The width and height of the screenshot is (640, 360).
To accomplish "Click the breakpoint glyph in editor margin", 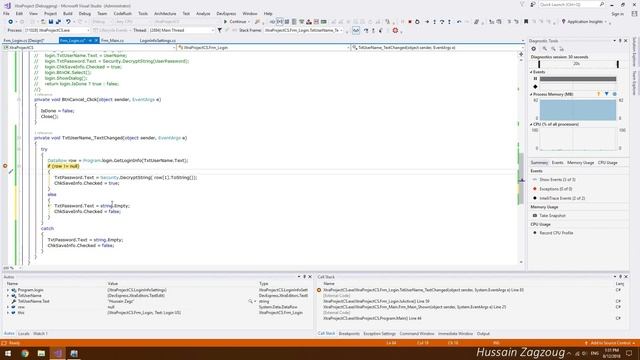I will [5, 166].
